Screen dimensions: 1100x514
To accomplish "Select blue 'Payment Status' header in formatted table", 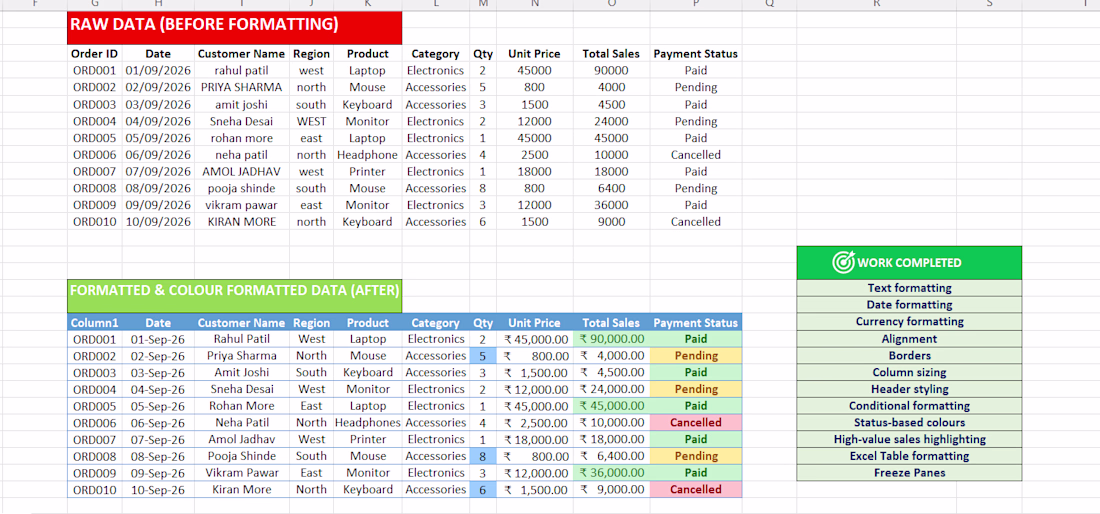I will [695, 323].
